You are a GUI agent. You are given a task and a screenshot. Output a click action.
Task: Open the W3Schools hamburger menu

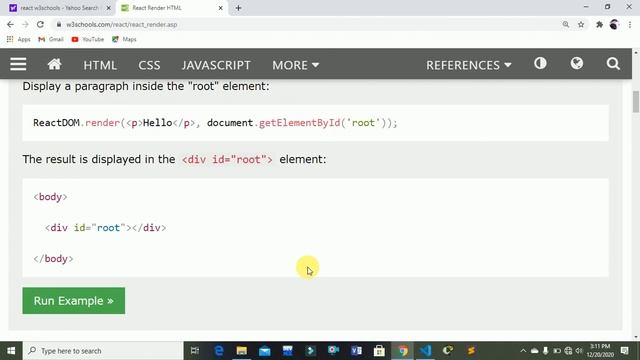point(18,64)
